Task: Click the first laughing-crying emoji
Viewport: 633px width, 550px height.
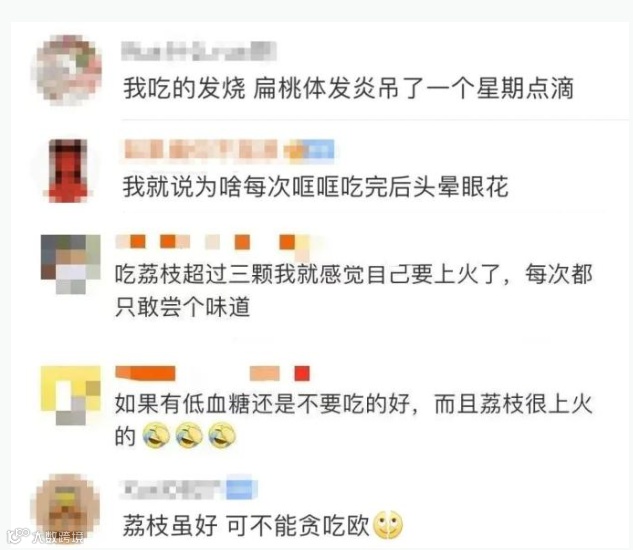Action: [x=156, y=436]
